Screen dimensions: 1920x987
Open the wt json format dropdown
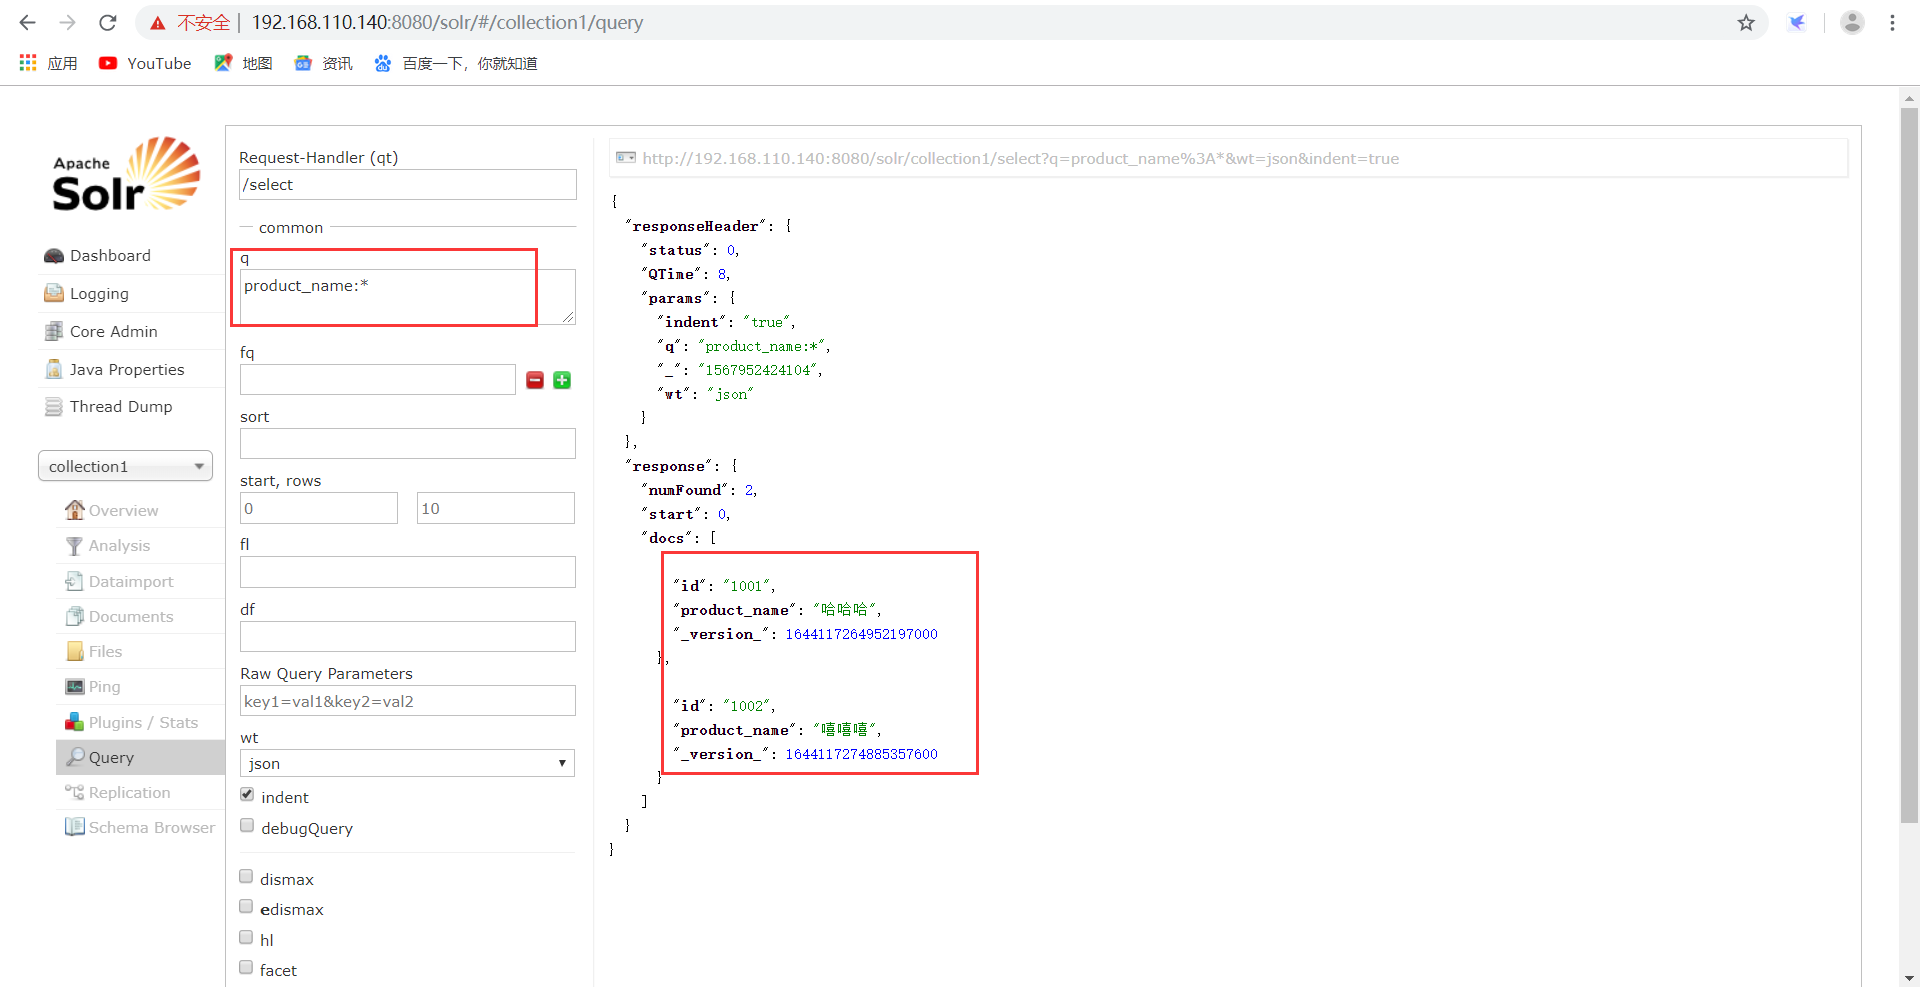(407, 763)
